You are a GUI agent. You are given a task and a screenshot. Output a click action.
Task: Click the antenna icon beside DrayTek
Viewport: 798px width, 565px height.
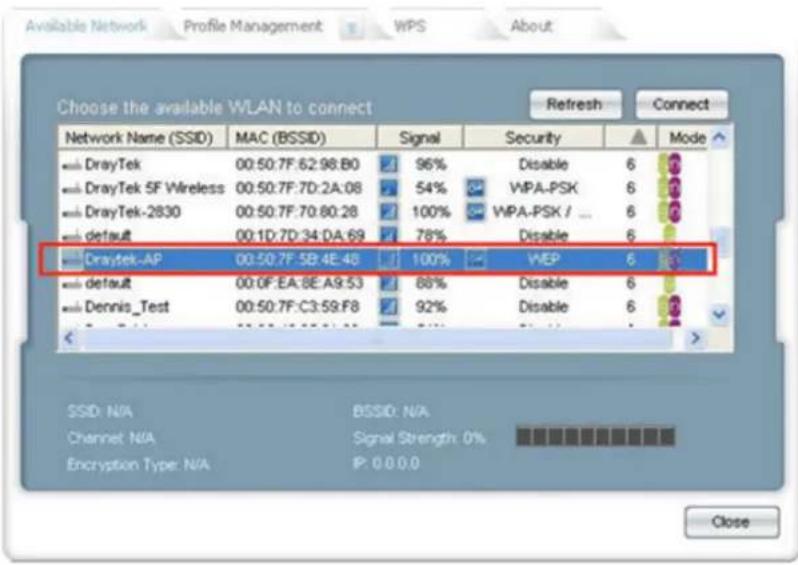[x=71, y=165]
